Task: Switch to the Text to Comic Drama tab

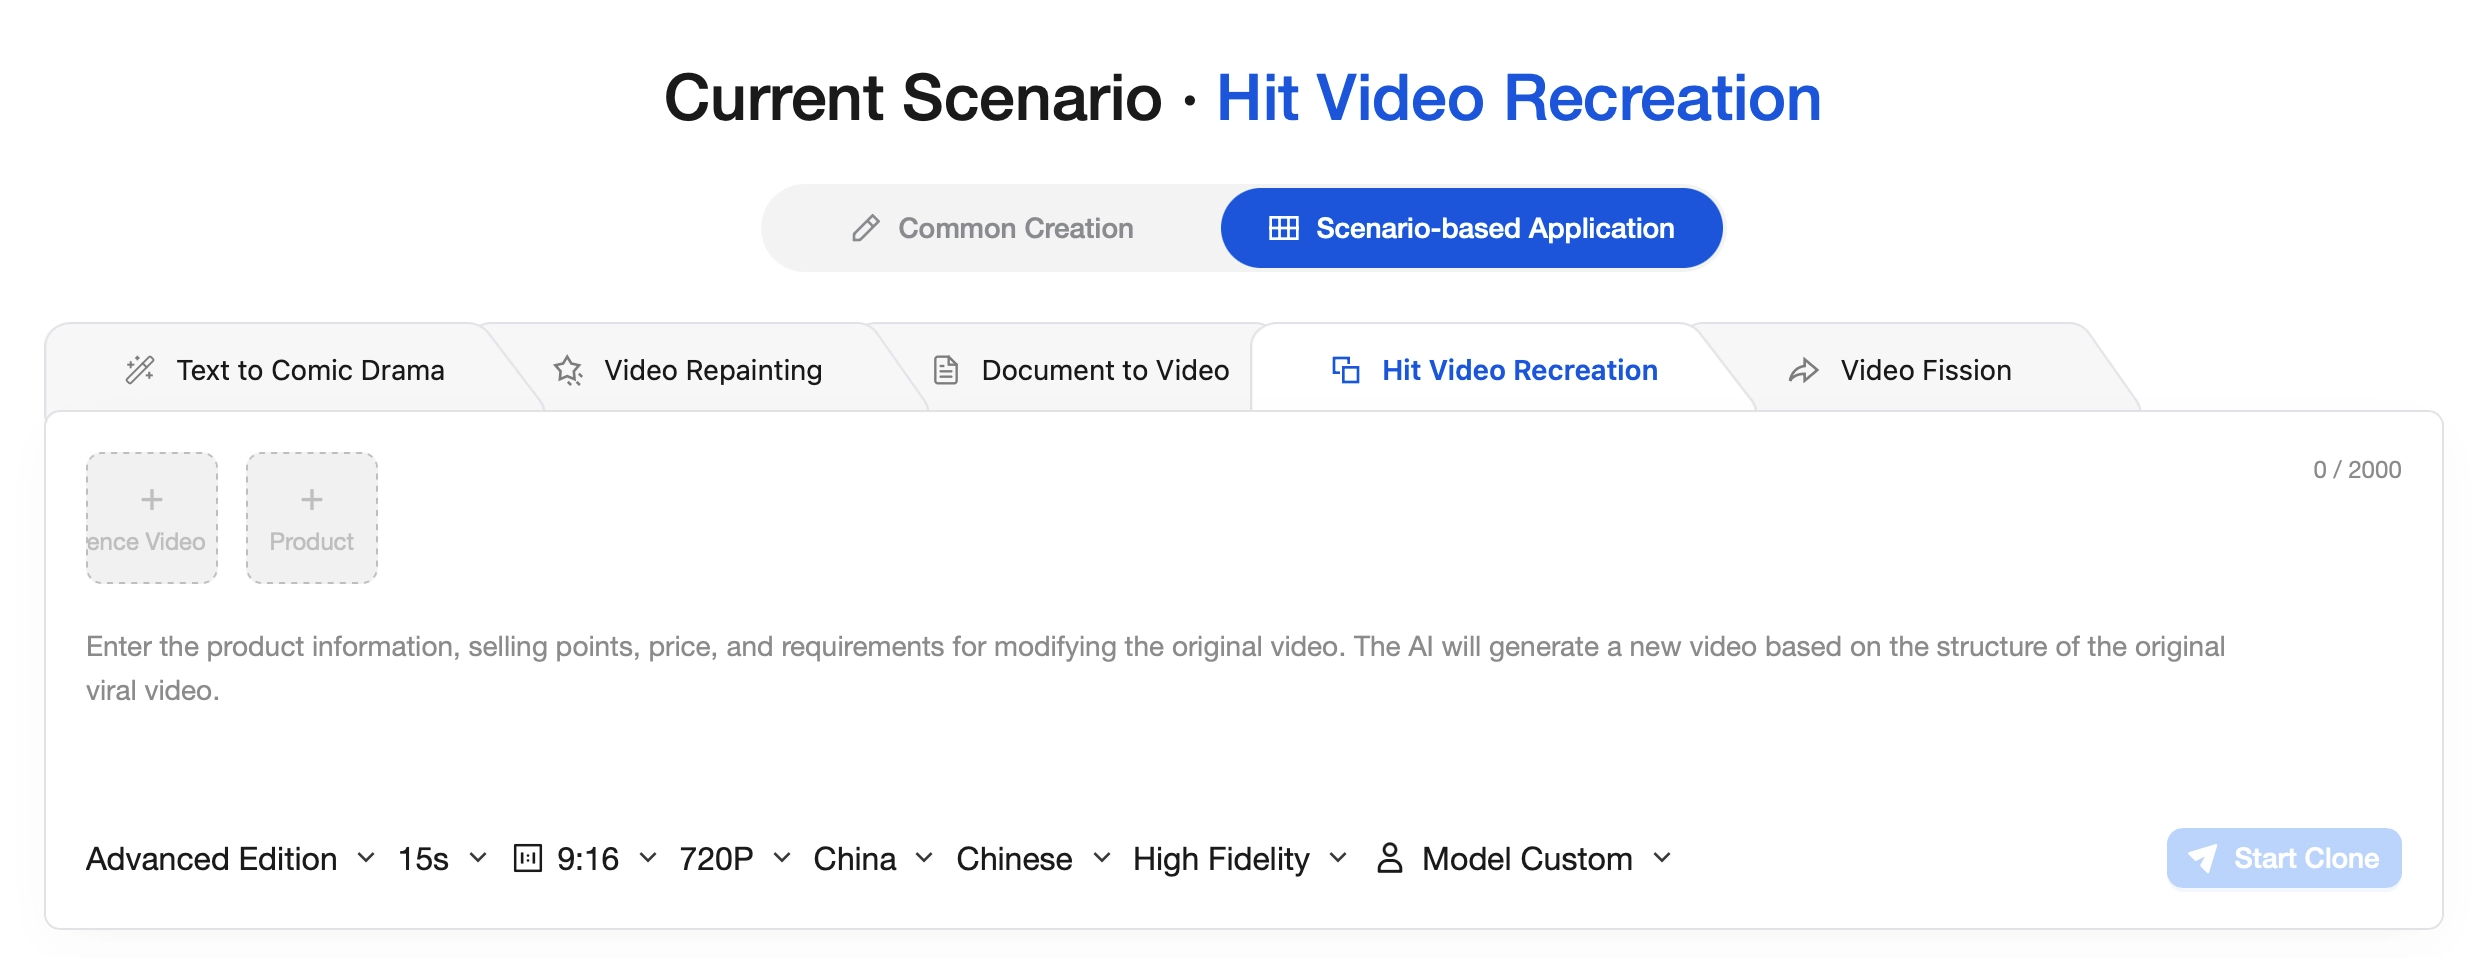Action: [285, 370]
